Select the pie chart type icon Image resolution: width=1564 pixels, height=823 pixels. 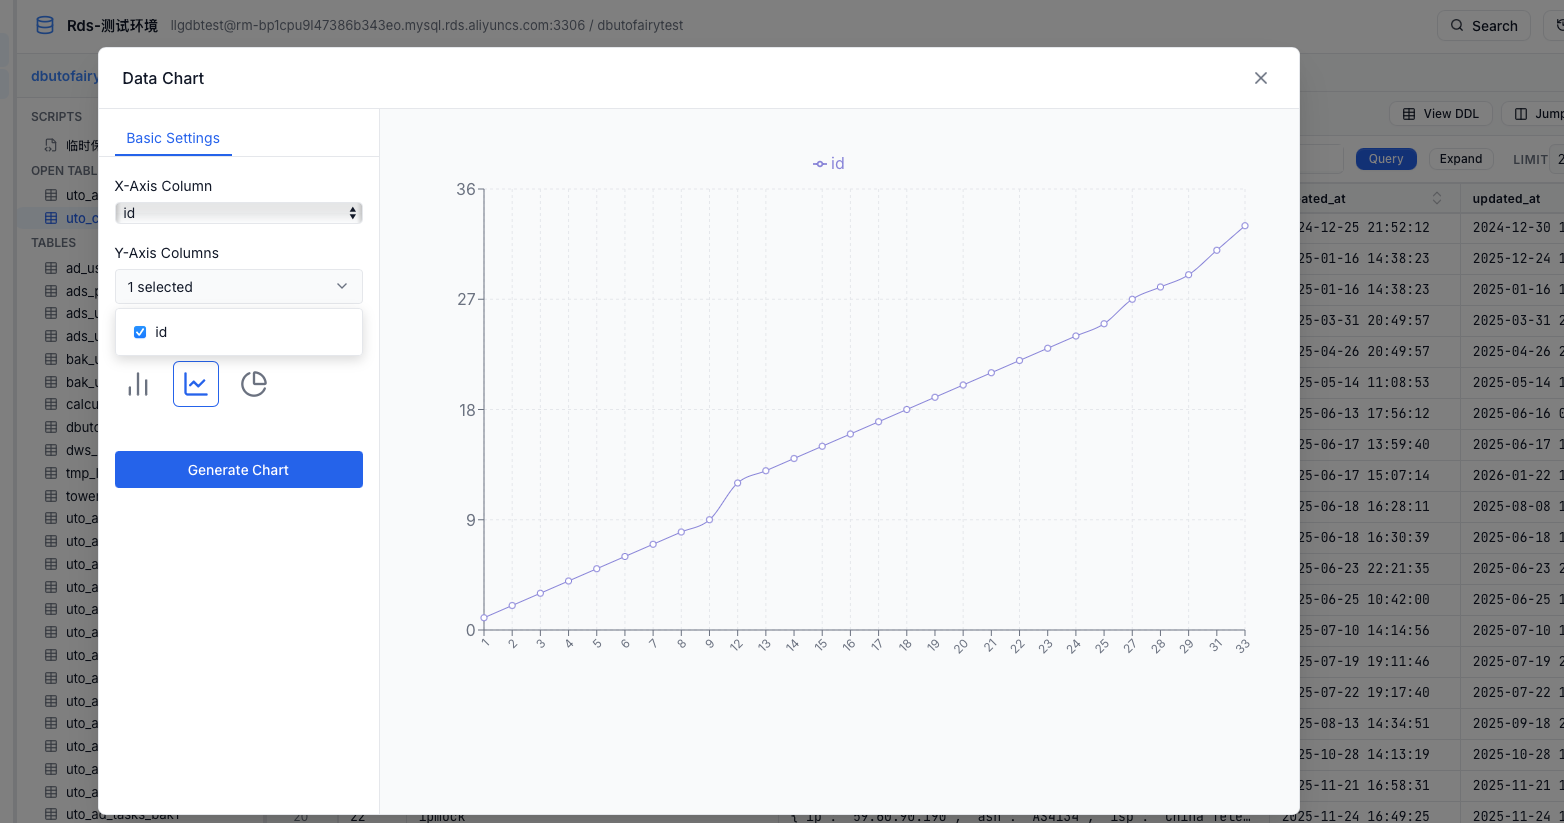[254, 384]
